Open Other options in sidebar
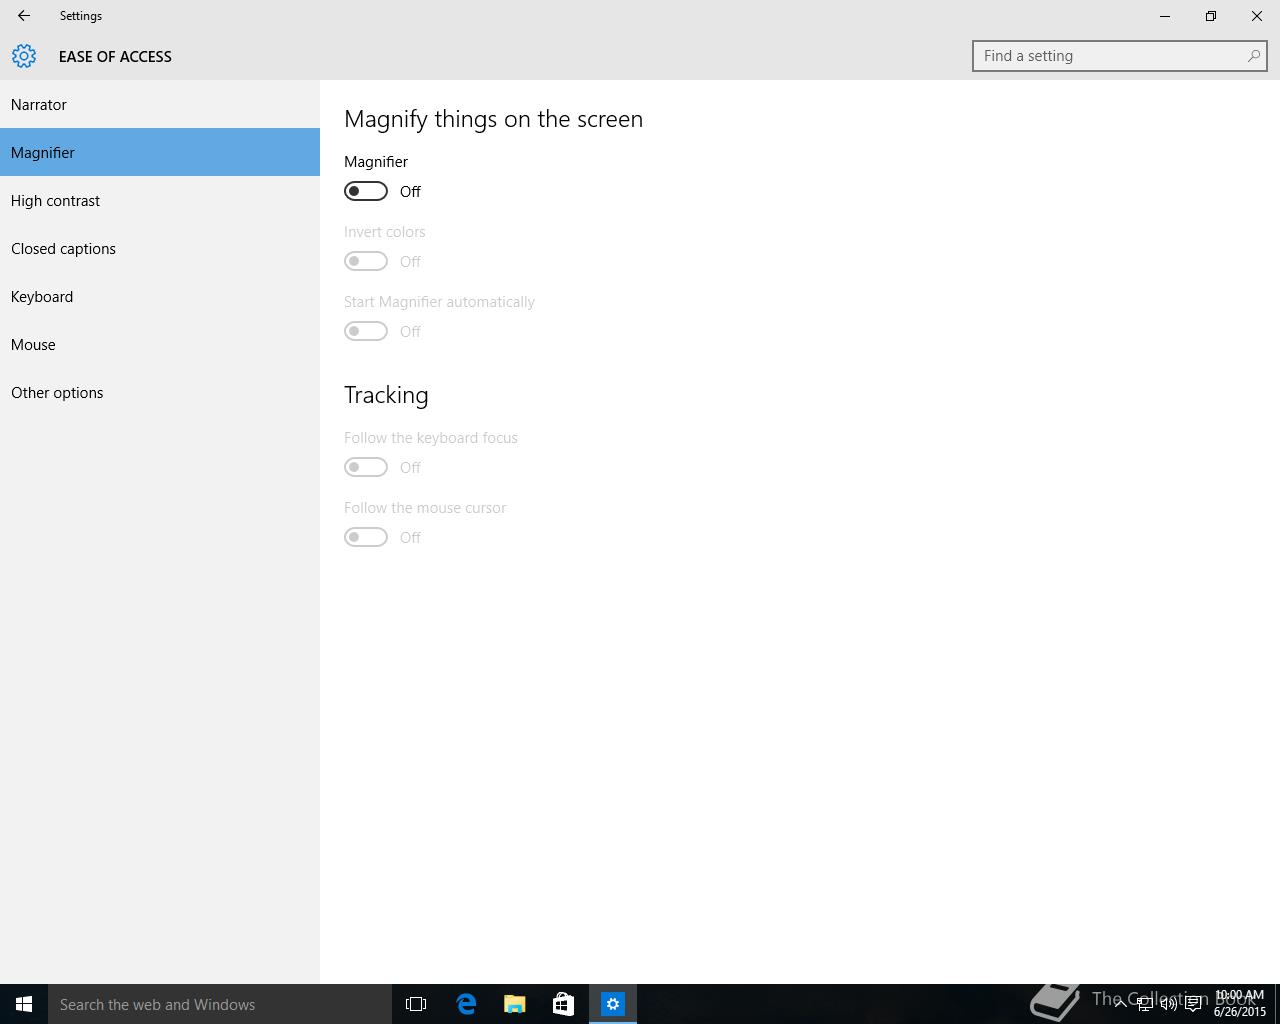This screenshot has height=1024, width=1280. click(160, 392)
